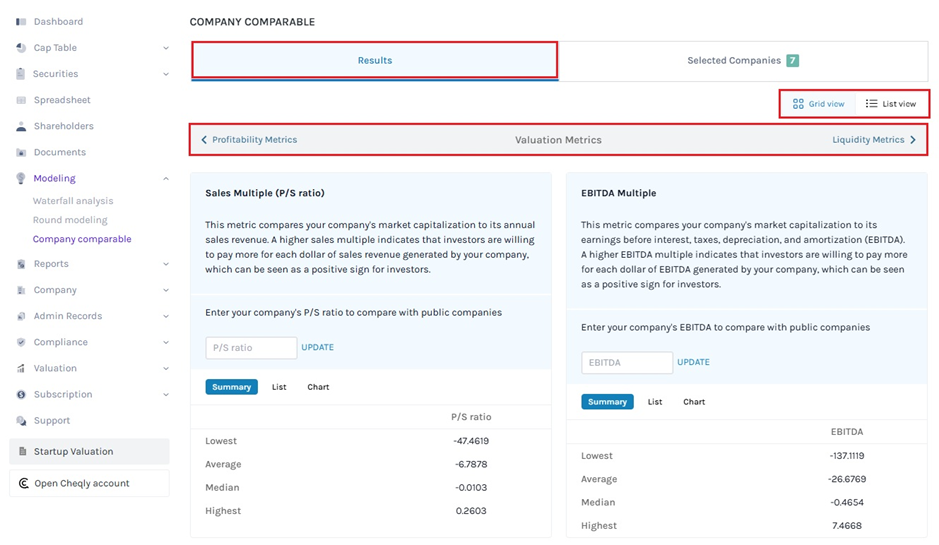
Task: Expand the Cap Table menu chevron
Action: click(166, 48)
